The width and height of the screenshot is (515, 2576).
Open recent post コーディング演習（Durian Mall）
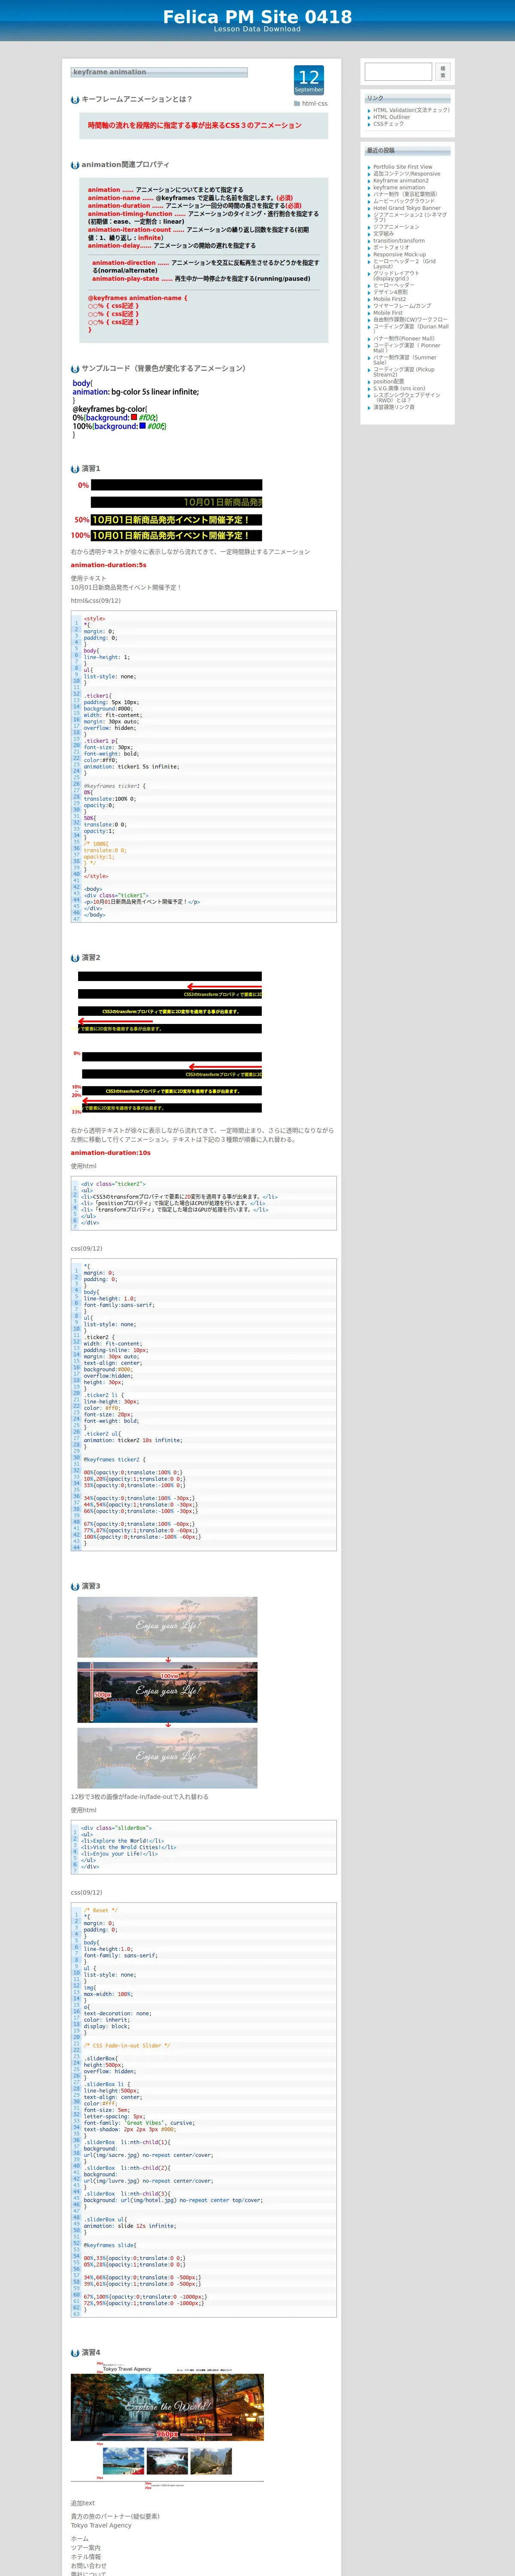411,329
